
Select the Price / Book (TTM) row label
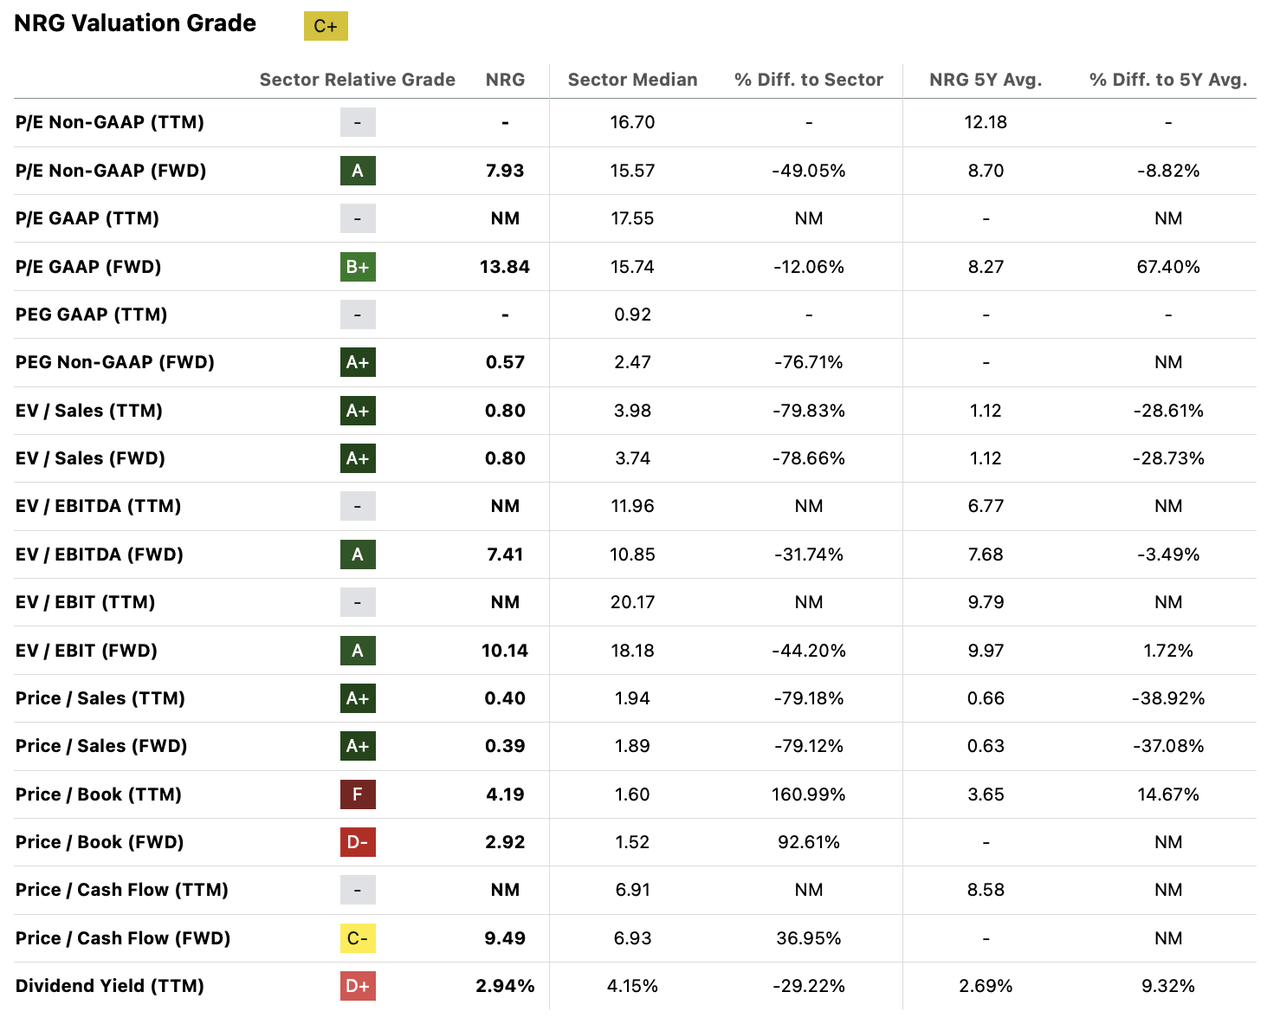click(x=98, y=794)
